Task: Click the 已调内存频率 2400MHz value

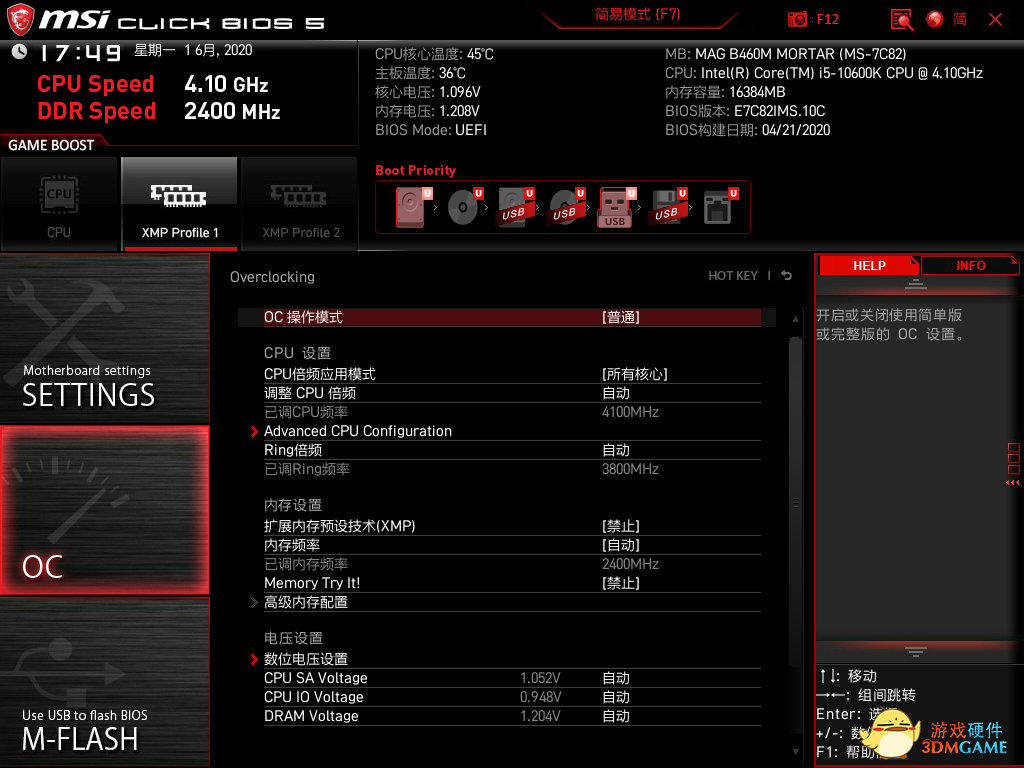Action: point(630,564)
